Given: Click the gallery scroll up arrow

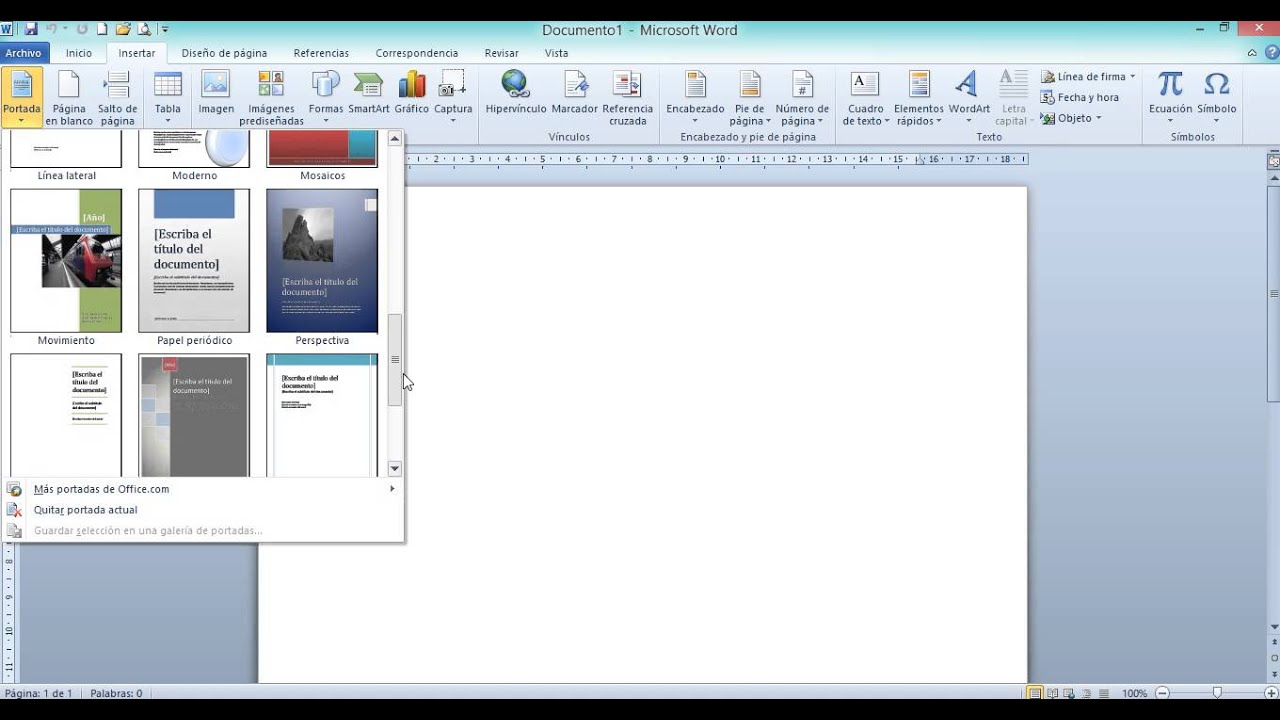Looking at the screenshot, I should click(x=395, y=139).
